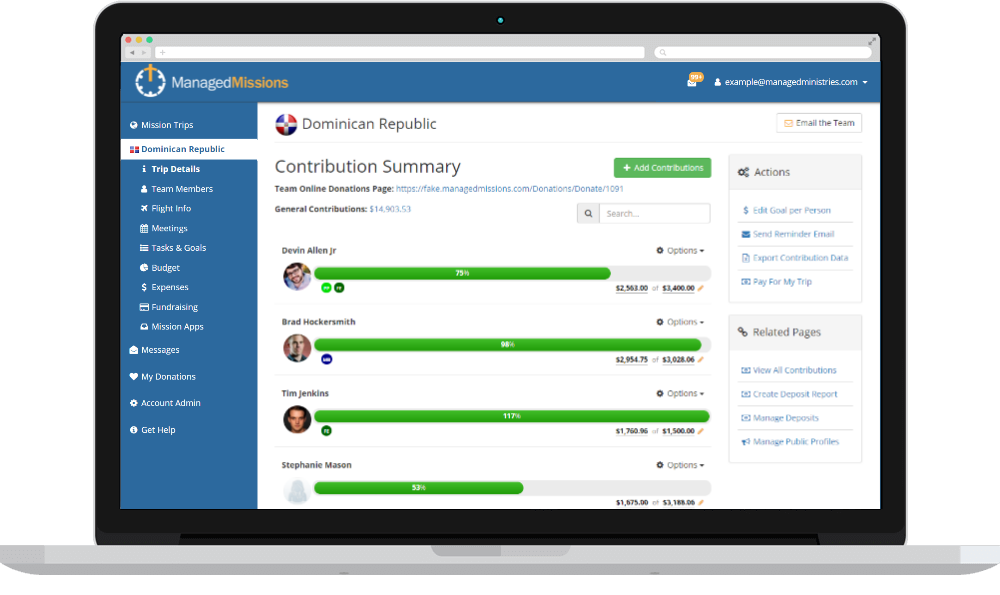Click Pay For My Trip action
Viewport: 1000px width, 595px height.
point(776,282)
